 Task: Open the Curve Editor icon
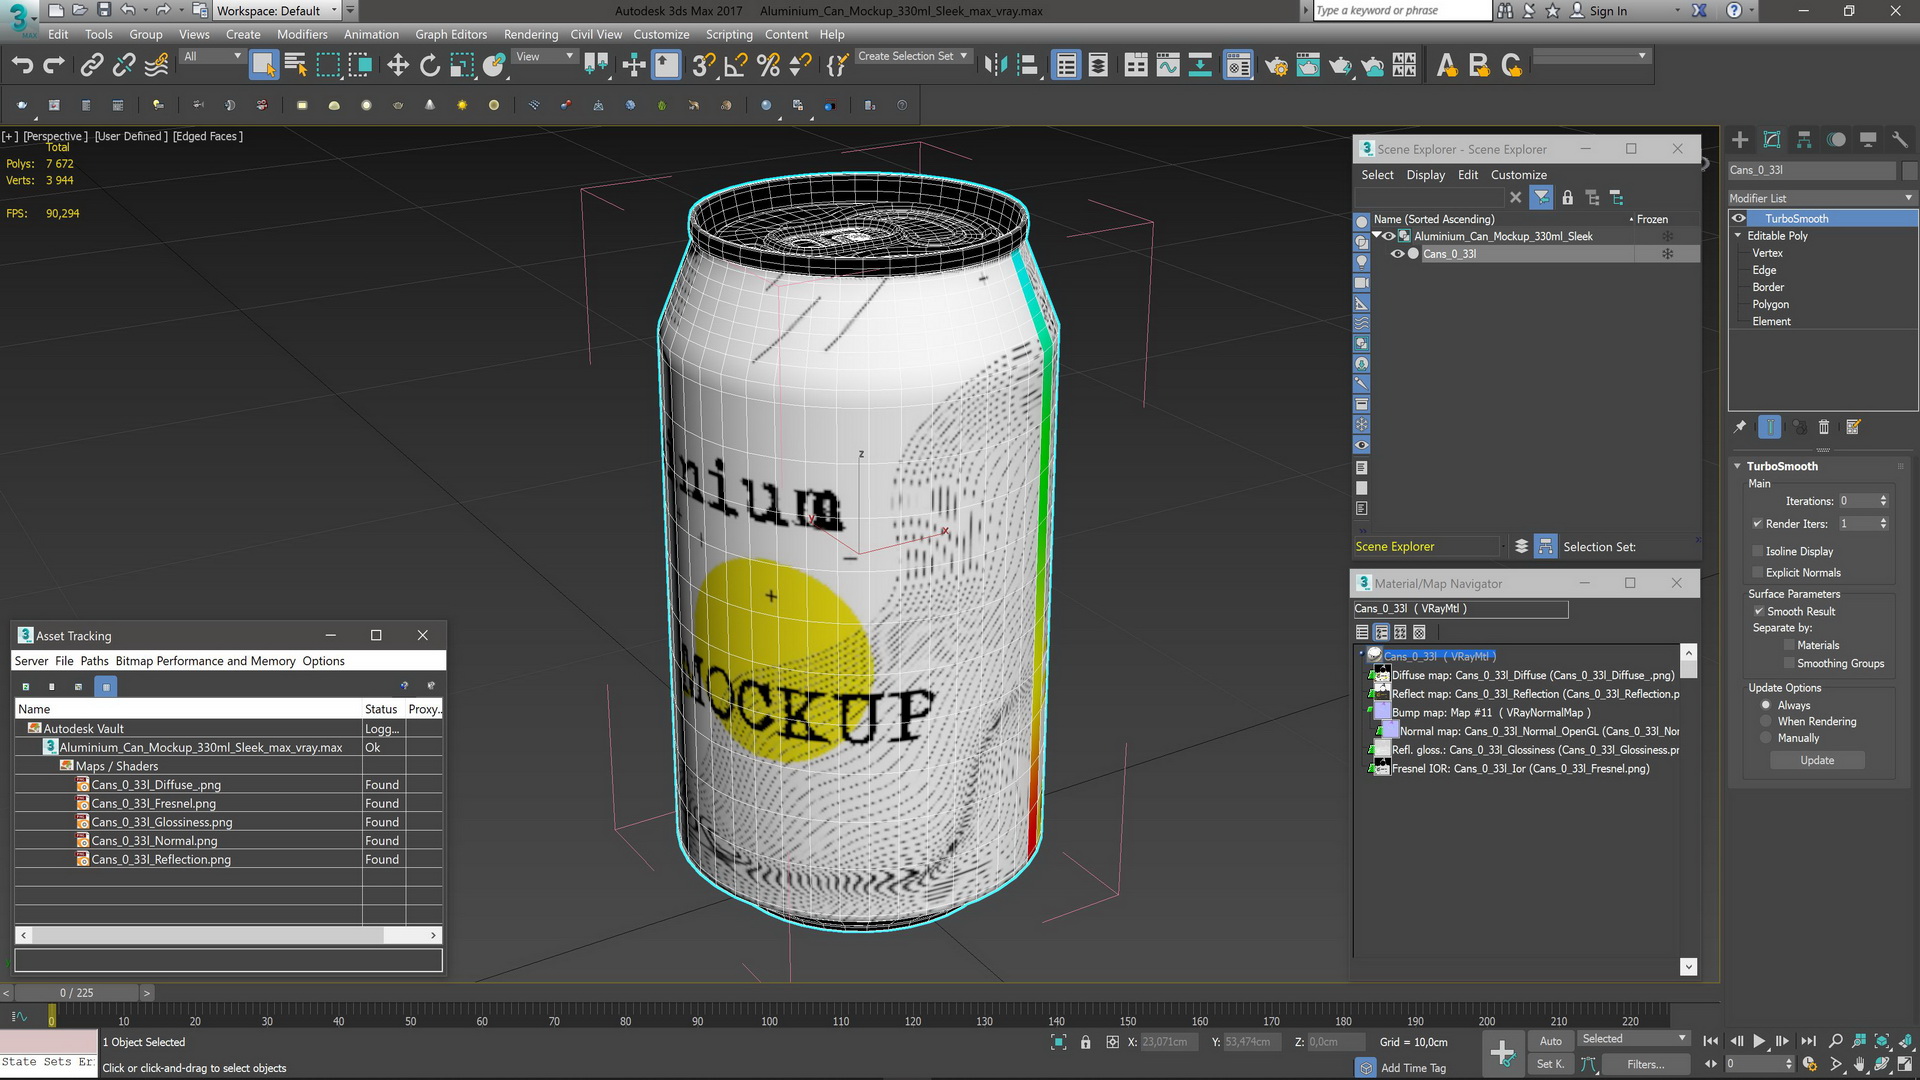1168,66
